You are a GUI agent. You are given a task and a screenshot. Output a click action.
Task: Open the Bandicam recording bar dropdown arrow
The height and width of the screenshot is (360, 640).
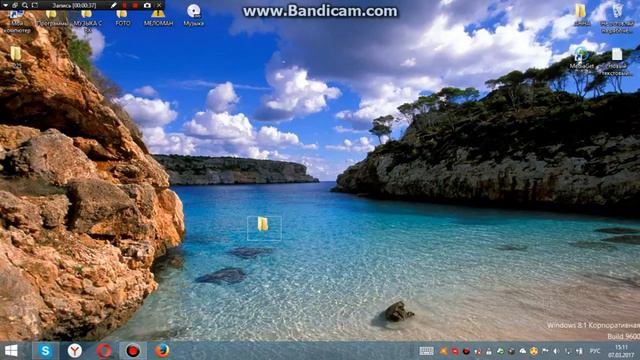tap(5, 5)
